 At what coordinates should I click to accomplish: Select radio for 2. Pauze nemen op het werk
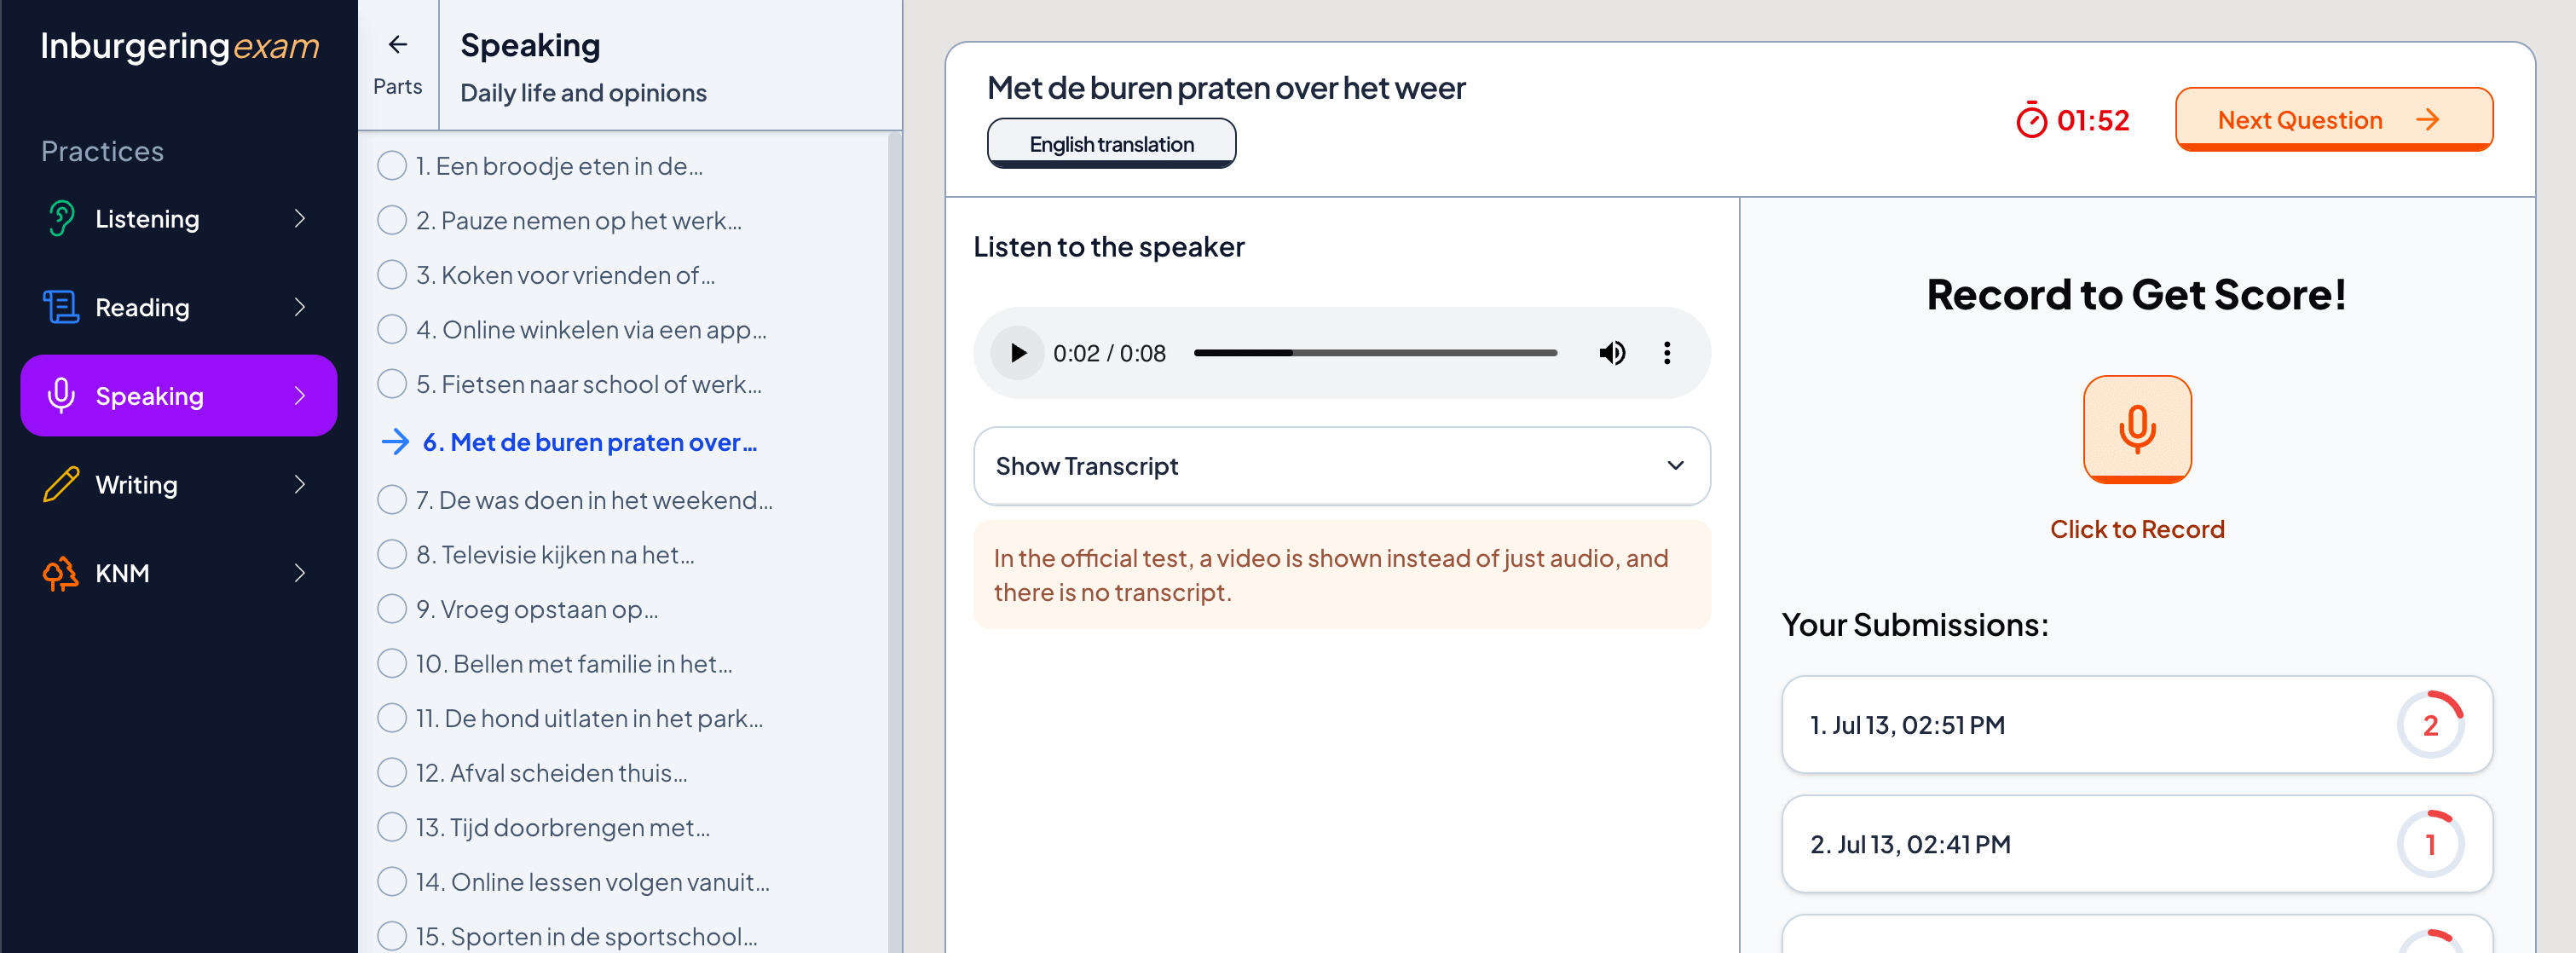pyautogui.click(x=392, y=220)
